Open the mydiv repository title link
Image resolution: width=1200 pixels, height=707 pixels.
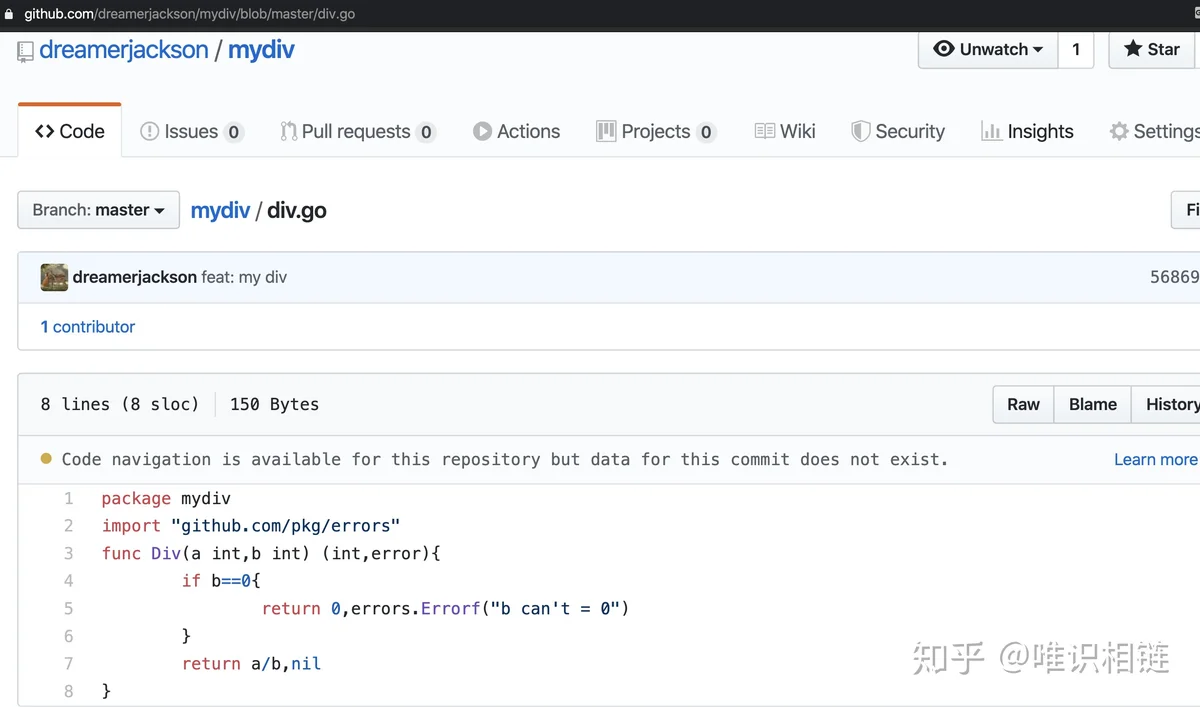click(x=261, y=50)
